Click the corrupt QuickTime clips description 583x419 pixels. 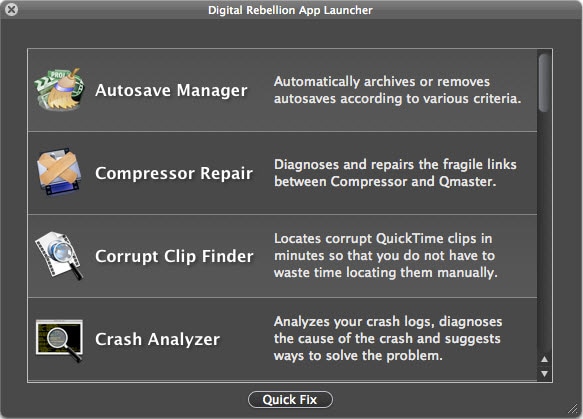tap(386, 255)
